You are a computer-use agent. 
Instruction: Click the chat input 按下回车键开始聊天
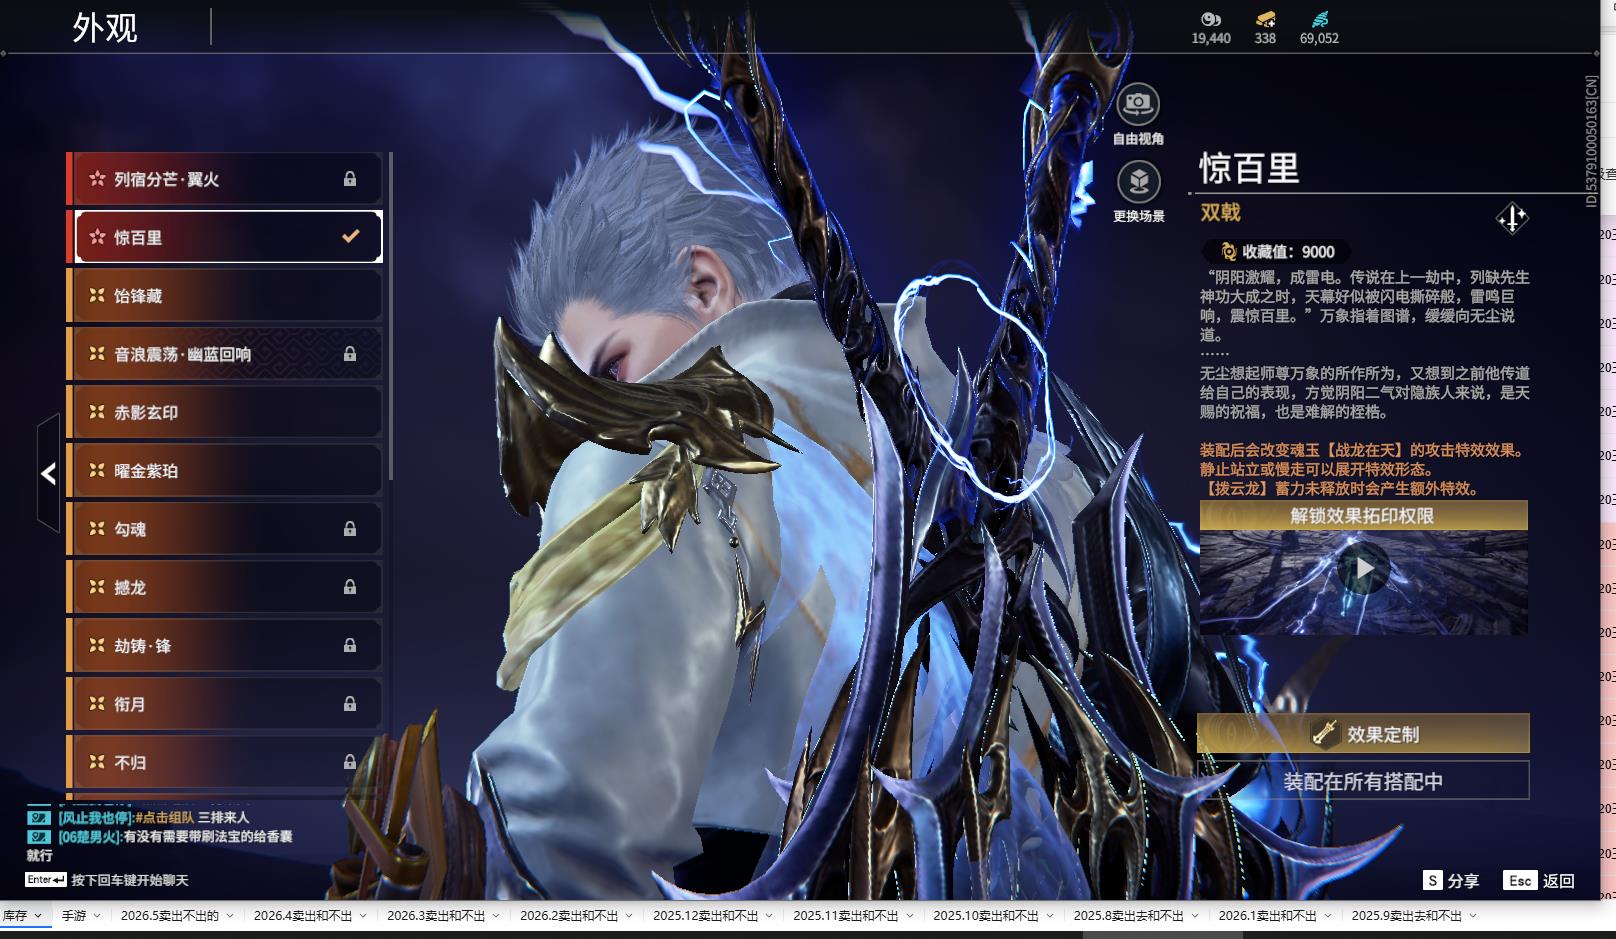(x=130, y=880)
